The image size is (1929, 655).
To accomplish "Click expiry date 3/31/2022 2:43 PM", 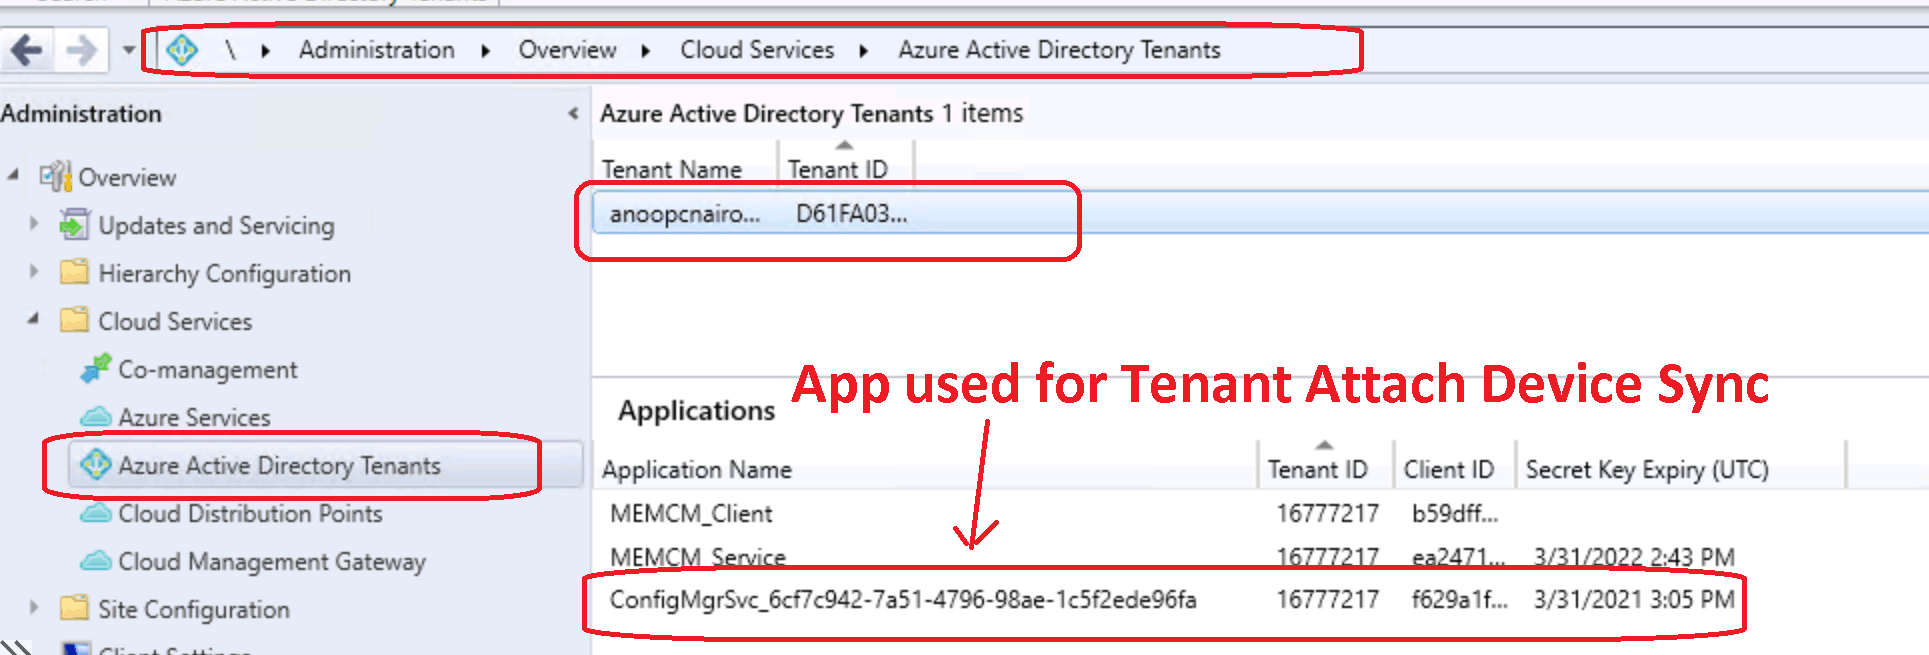I will [x=1634, y=556].
